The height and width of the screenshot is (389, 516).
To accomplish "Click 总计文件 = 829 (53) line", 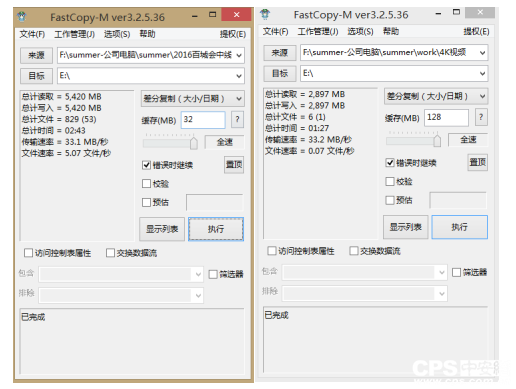I will point(59,119).
